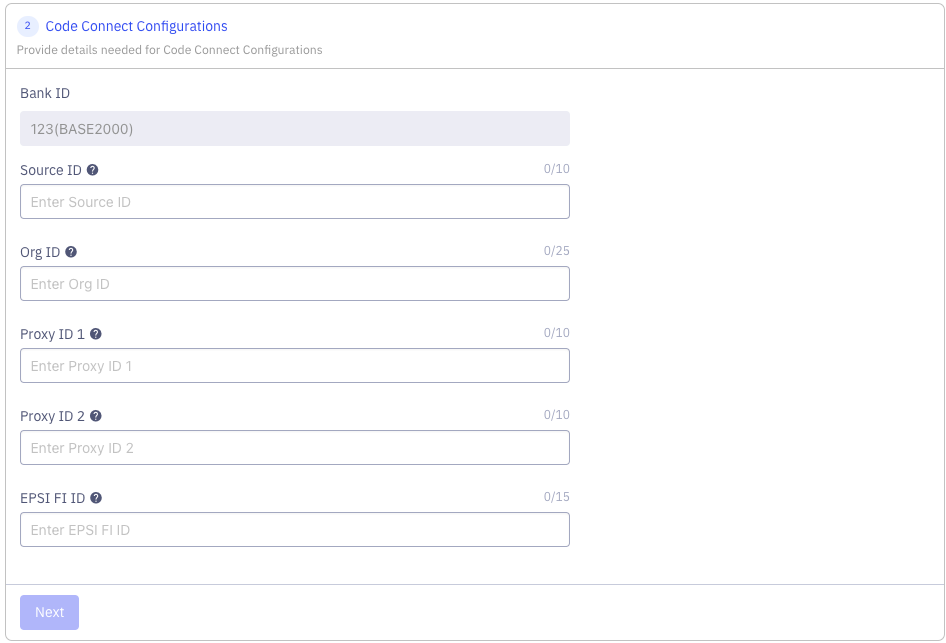Open the EPSI FI ID help icon
The image size is (946, 643).
(97, 499)
